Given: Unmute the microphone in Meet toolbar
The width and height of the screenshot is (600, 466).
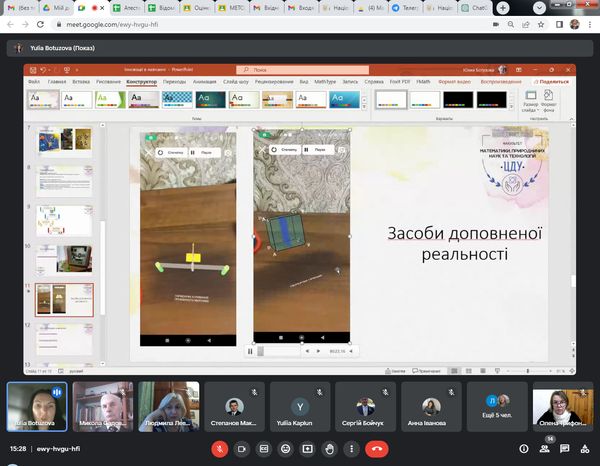Looking at the screenshot, I should [x=220, y=449].
